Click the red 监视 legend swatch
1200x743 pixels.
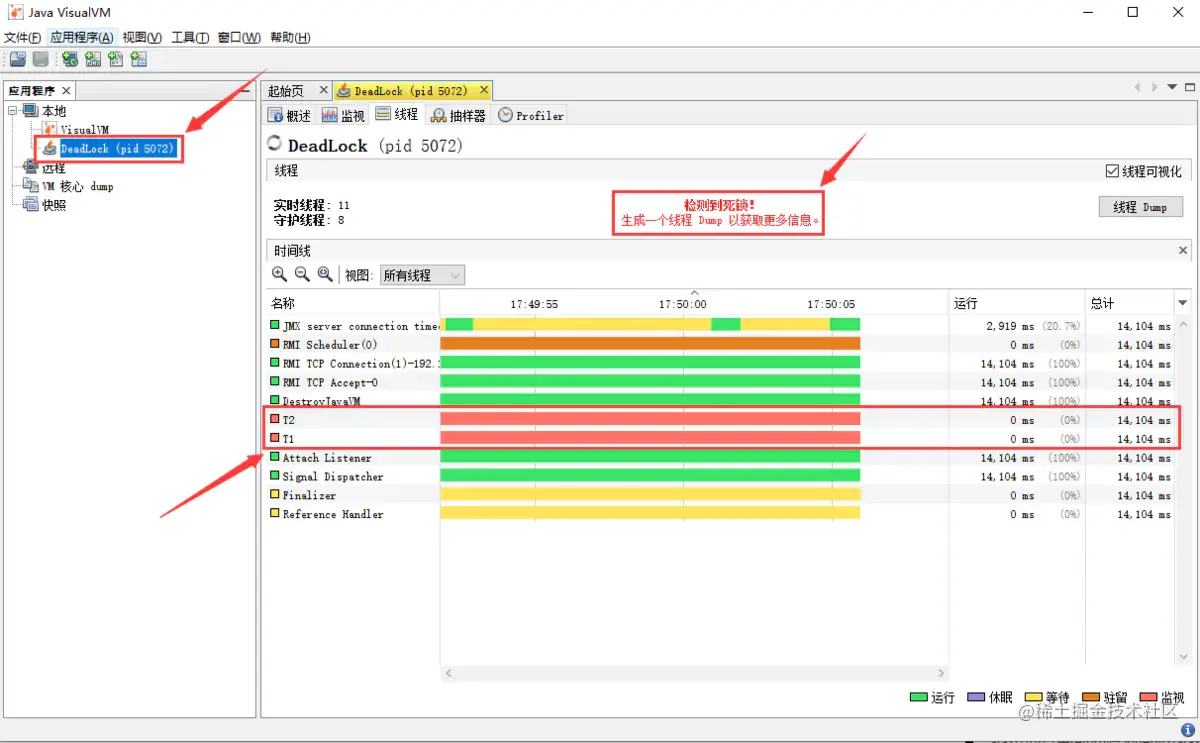(x=1150, y=697)
